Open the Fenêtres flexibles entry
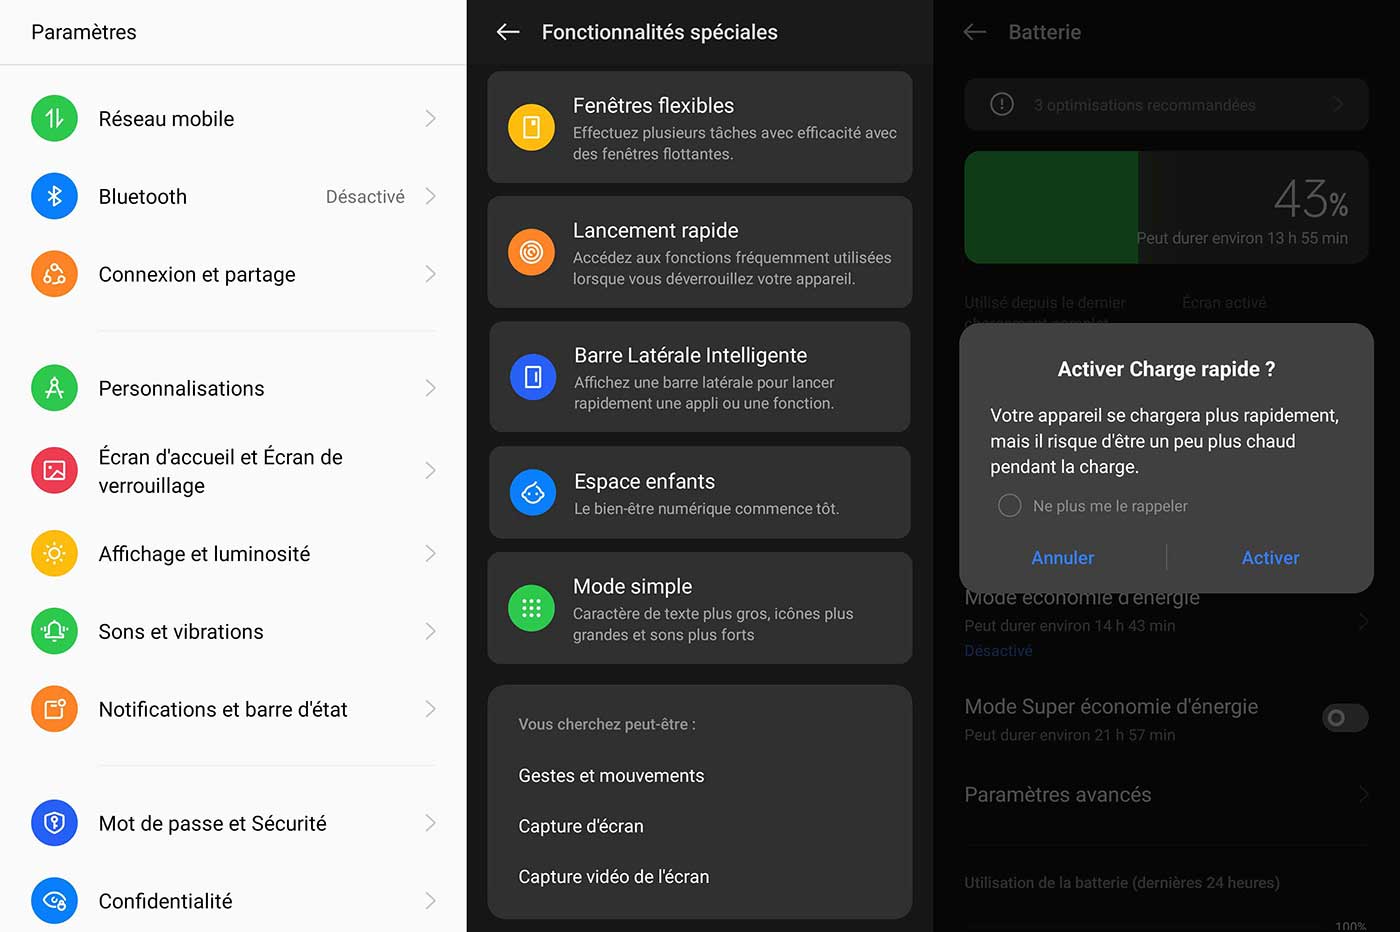Image resolution: width=1400 pixels, height=932 pixels. [700, 127]
